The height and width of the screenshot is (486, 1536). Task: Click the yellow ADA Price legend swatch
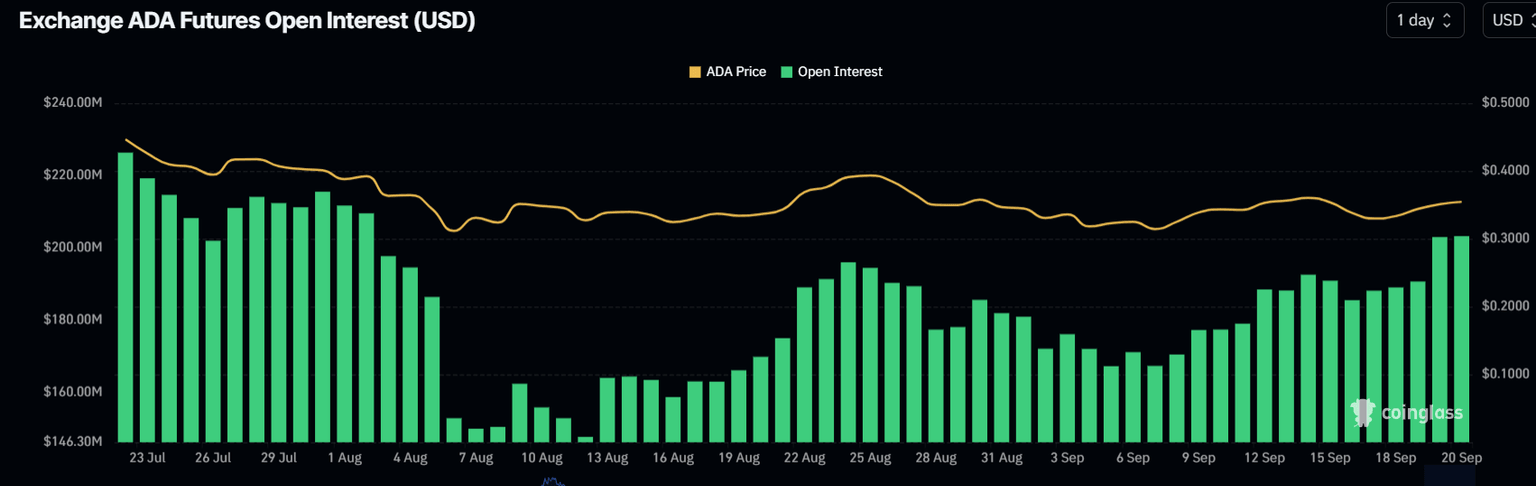tap(695, 72)
